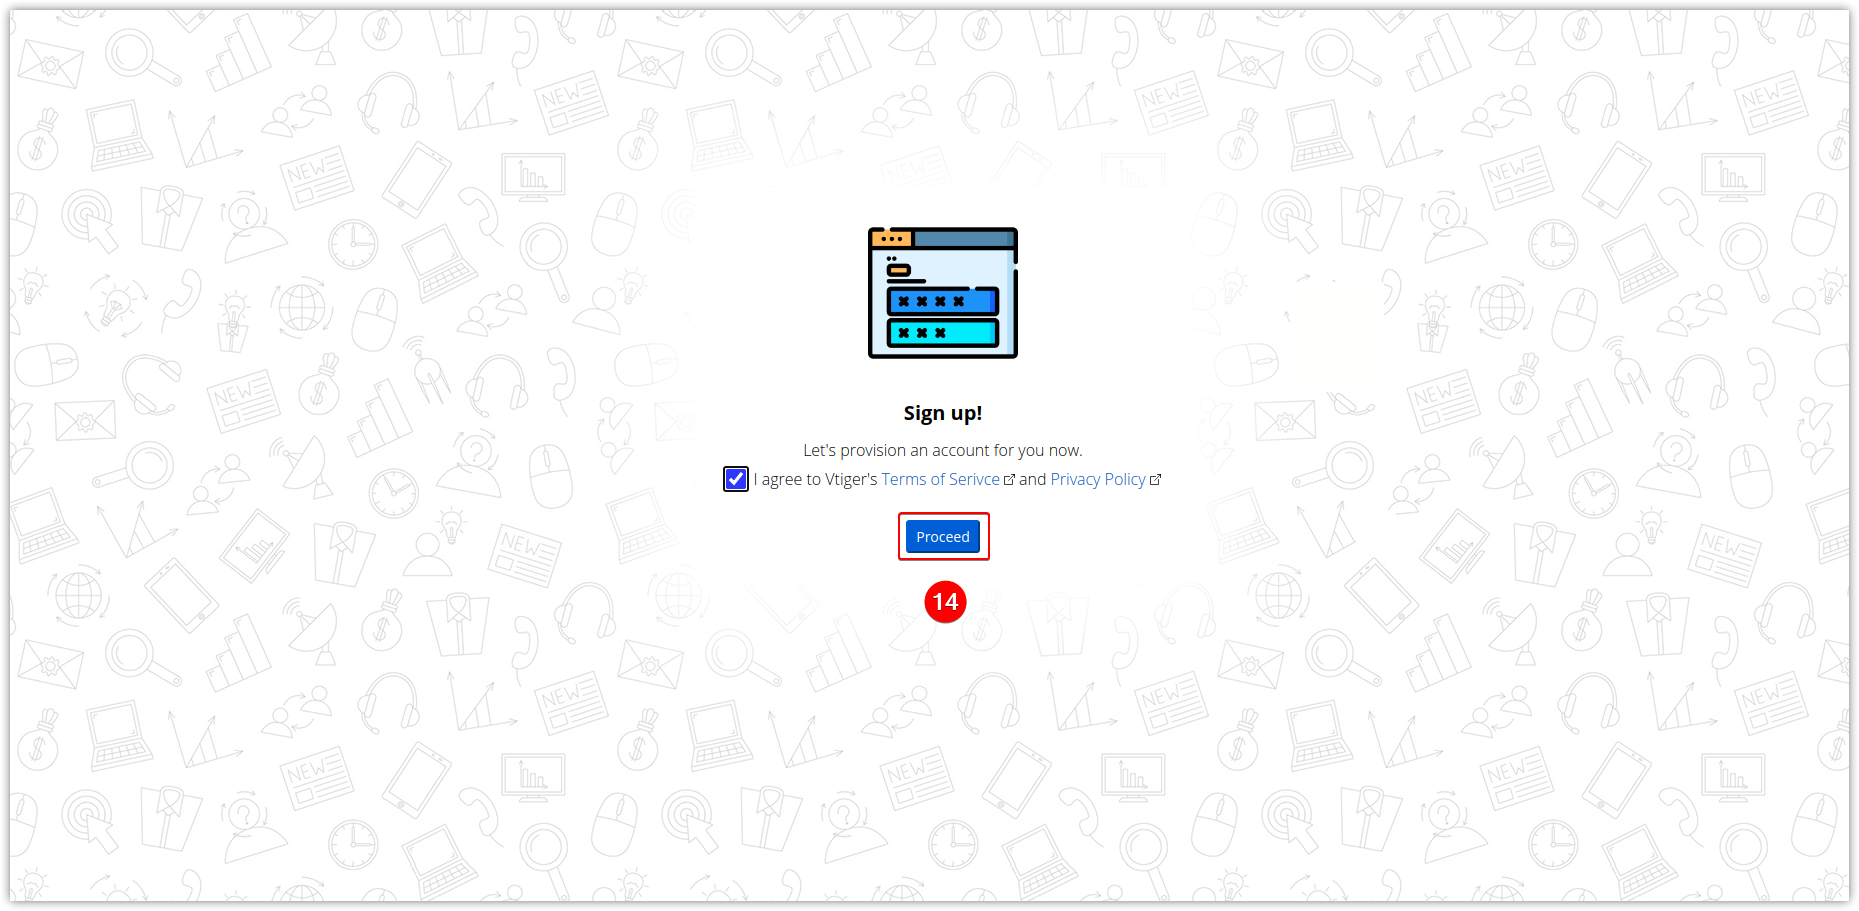Click the "I agree to Vtiger's" label
This screenshot has height=911, width=1859.
point(815,479)
